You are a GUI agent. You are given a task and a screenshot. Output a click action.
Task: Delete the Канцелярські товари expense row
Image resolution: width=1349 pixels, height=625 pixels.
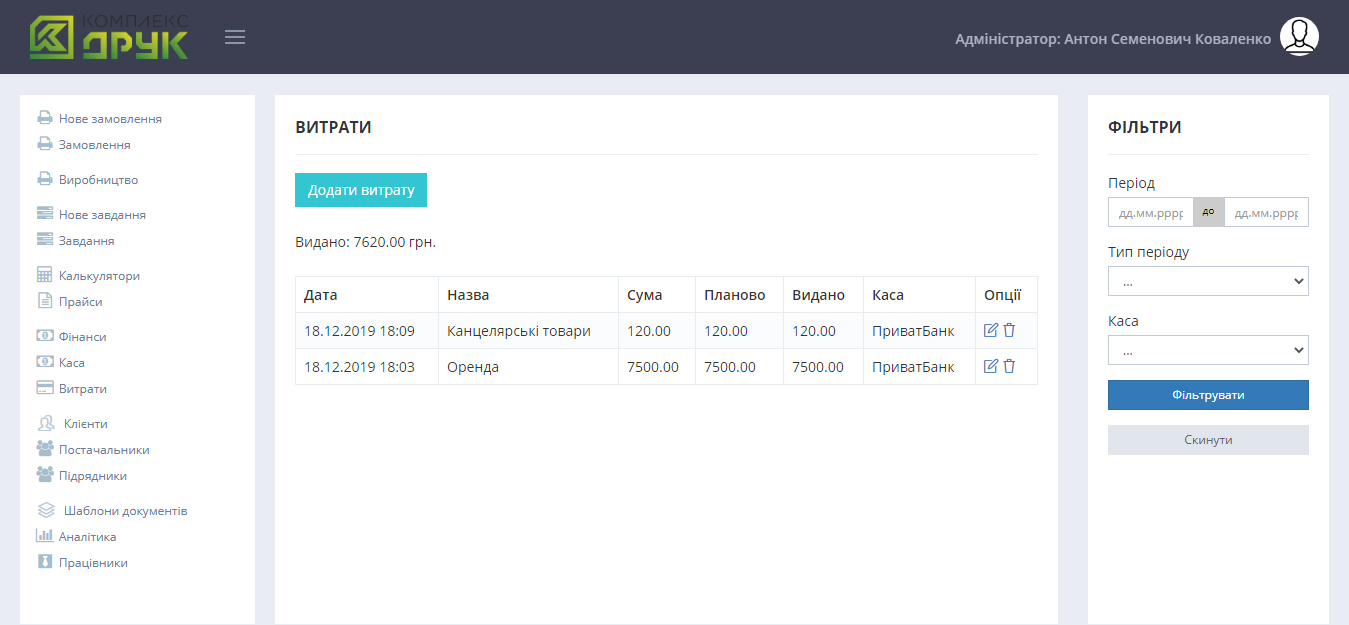point(1009,330)
